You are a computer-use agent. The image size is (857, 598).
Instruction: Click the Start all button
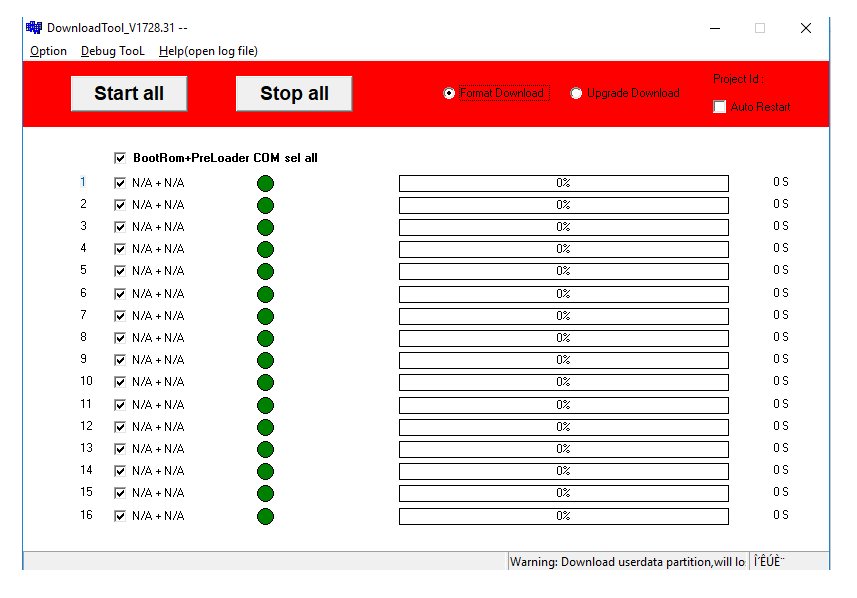(x=129, y=93)
